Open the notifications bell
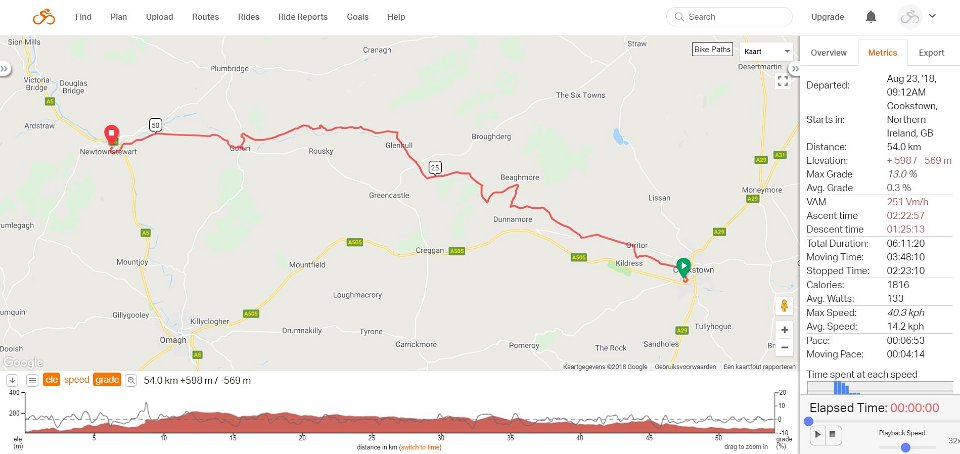Viewport: 960px width, 454px height. pos(871,17)
